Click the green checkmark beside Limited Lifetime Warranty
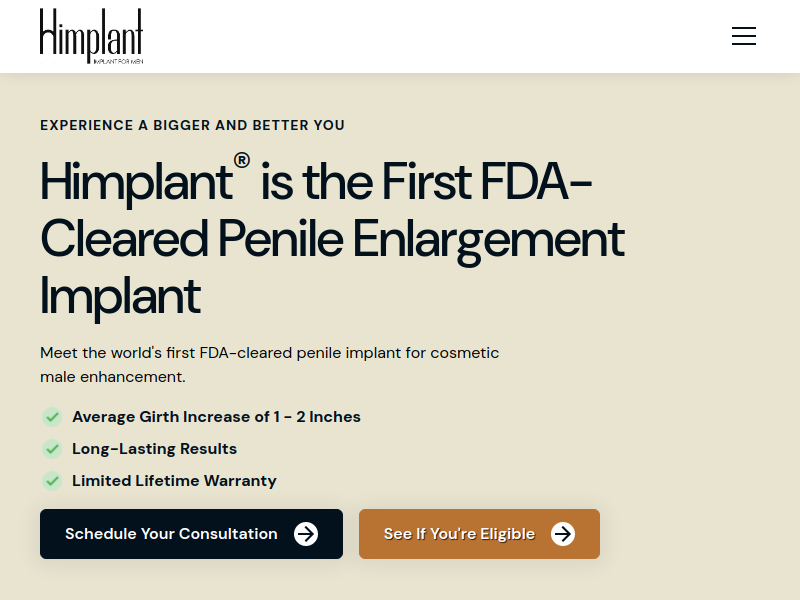 (52, 481)
